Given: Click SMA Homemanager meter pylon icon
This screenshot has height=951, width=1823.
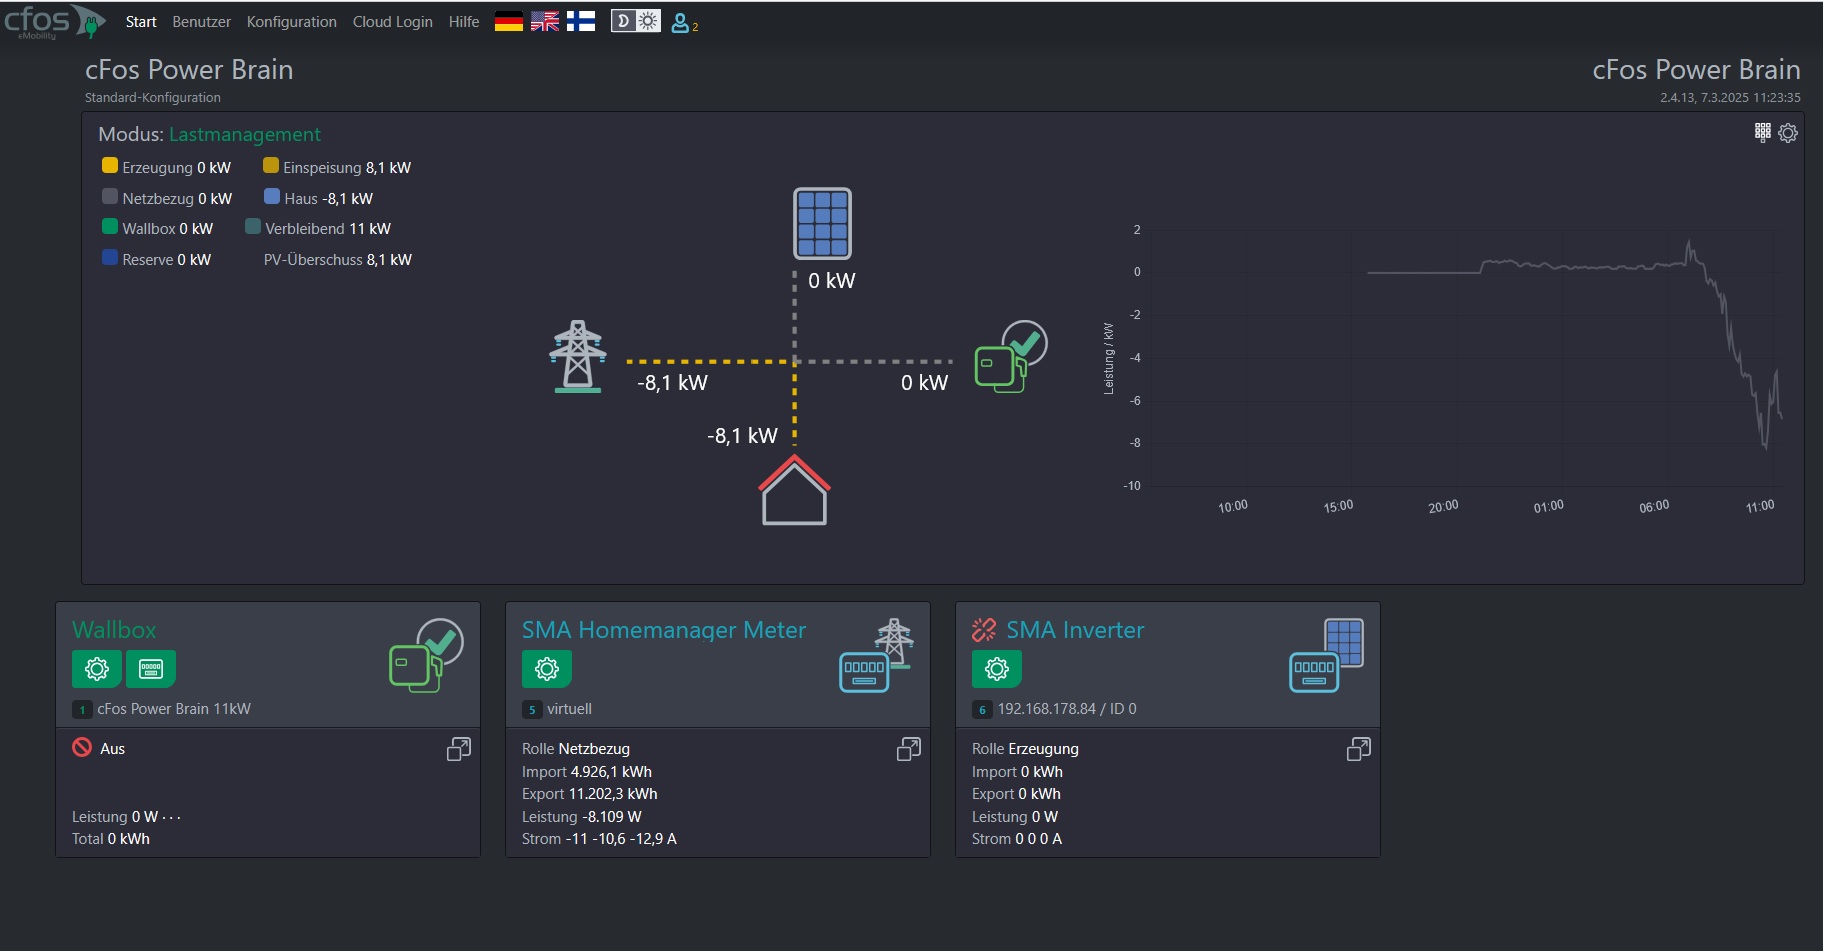Looking at the screenshot, I should point(876,655).
